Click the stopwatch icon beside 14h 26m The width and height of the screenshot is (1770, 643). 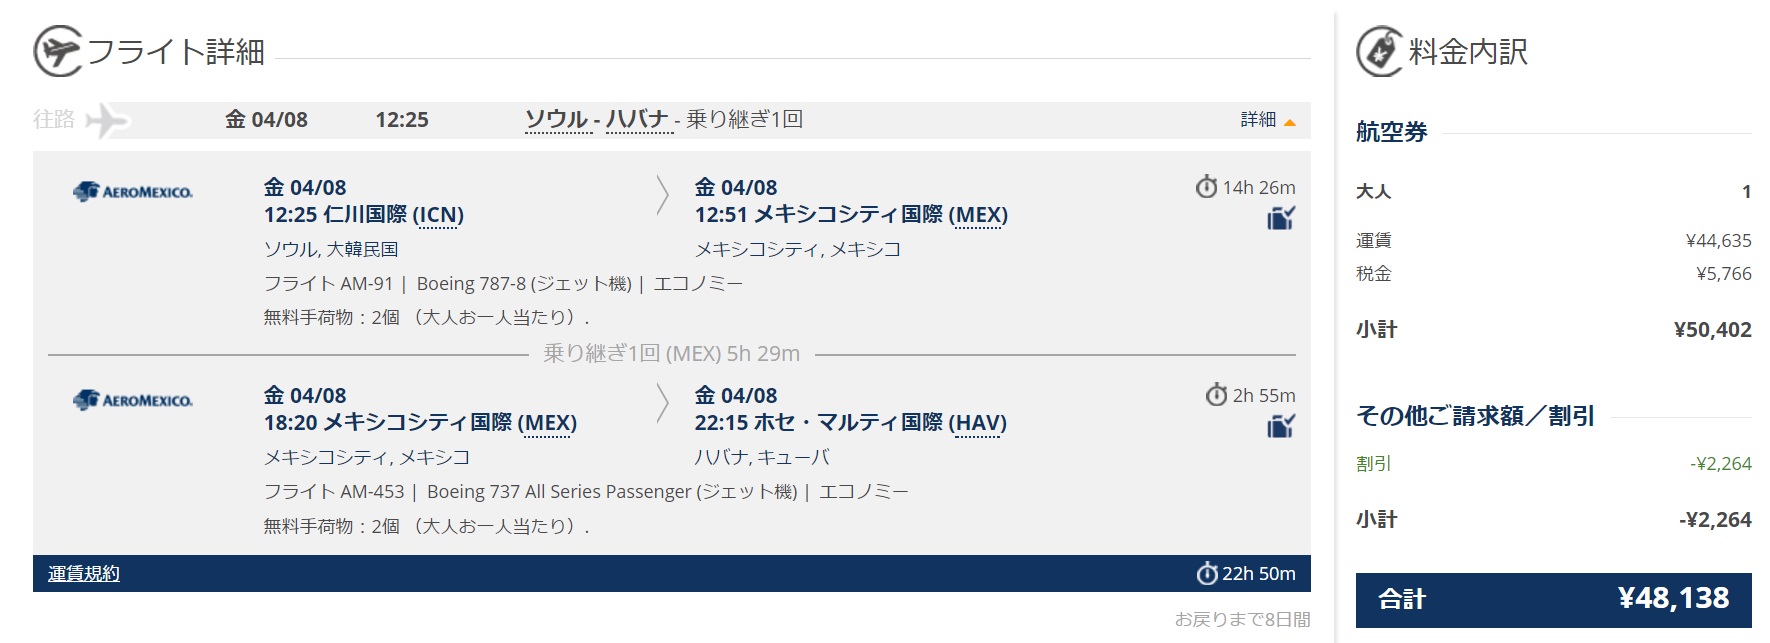(x=1207, y=187)
